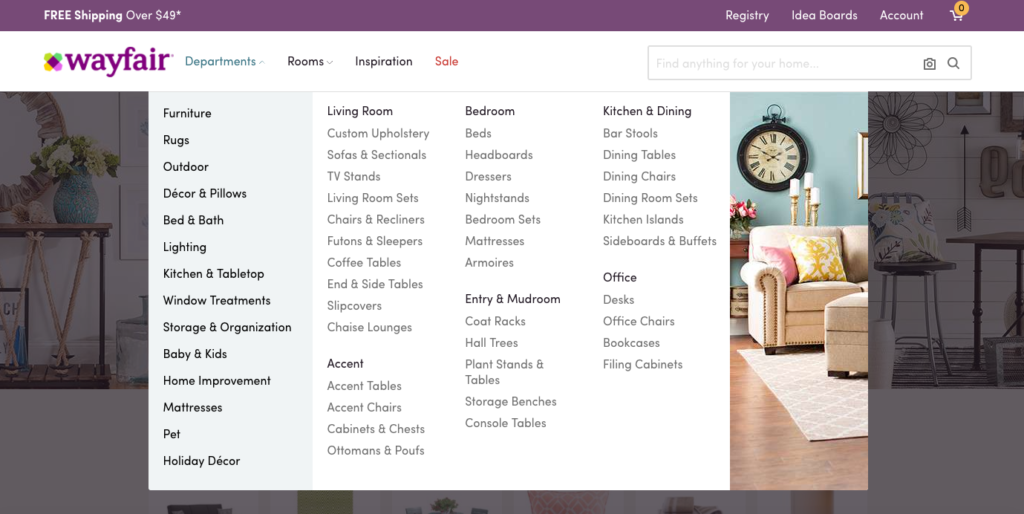Select Décor & Pillows department

(x=205, y=193)
